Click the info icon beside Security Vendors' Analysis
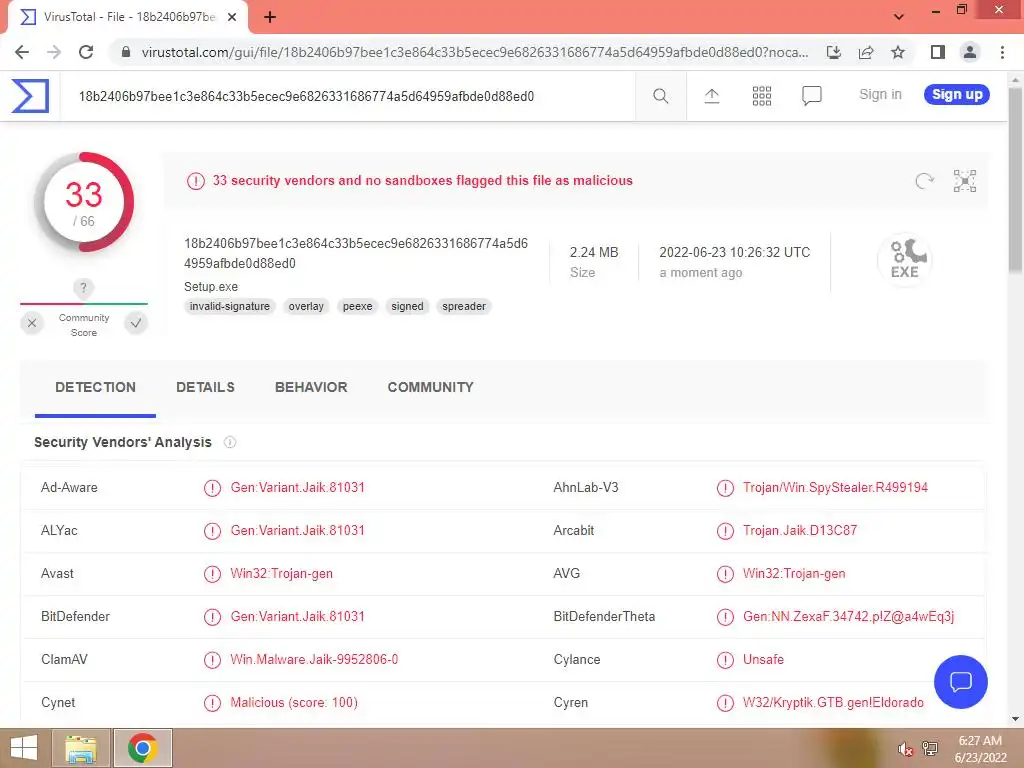The width and height of the screenshot is (1024, 768). pyautogui.click(x=230, y=442)
